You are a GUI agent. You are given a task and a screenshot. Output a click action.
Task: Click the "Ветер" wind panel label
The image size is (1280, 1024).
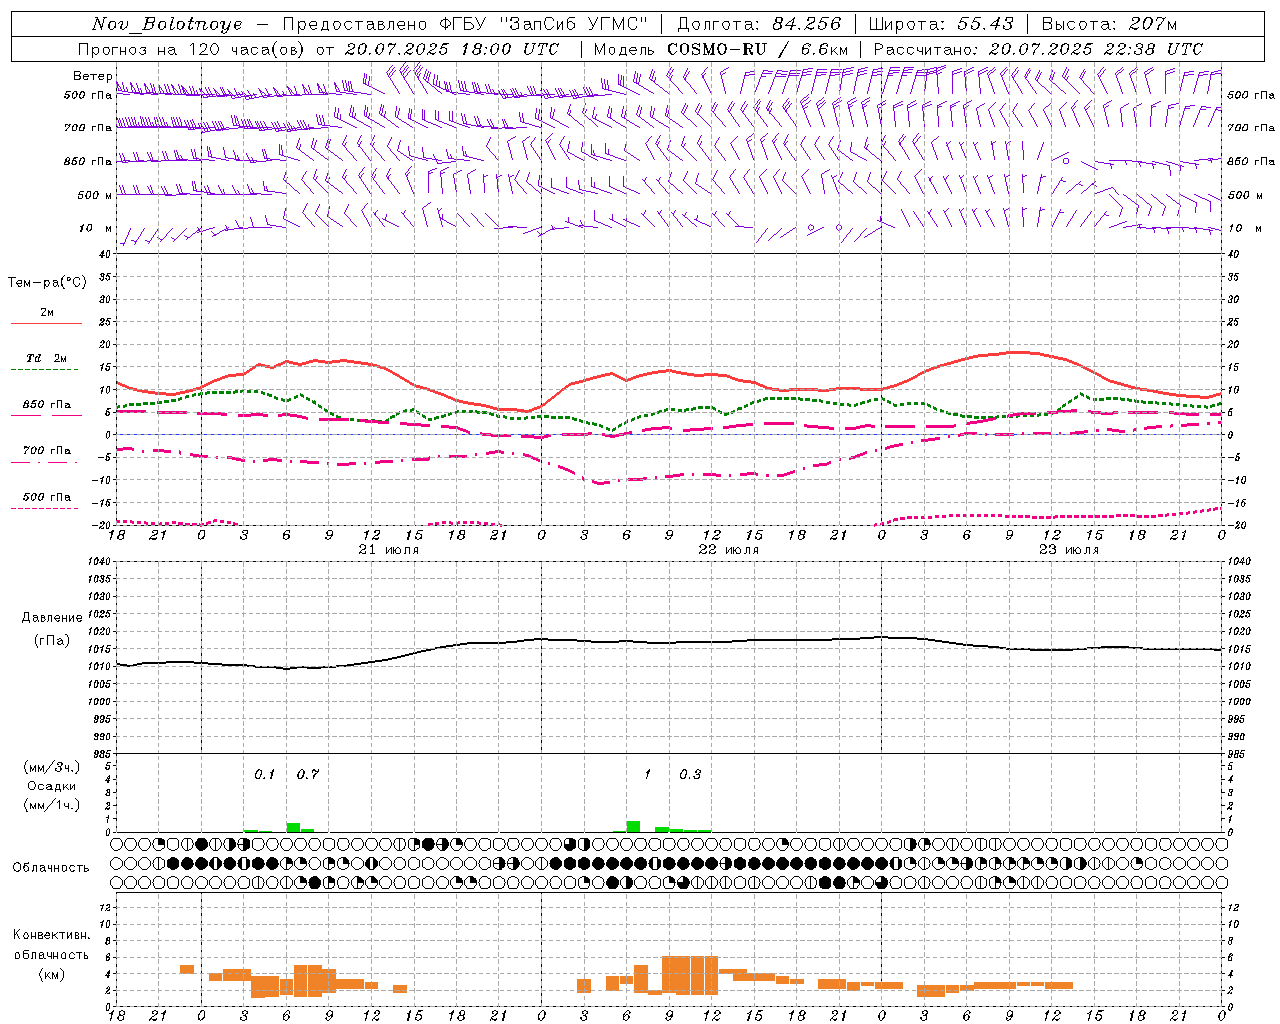click(92, 76)
